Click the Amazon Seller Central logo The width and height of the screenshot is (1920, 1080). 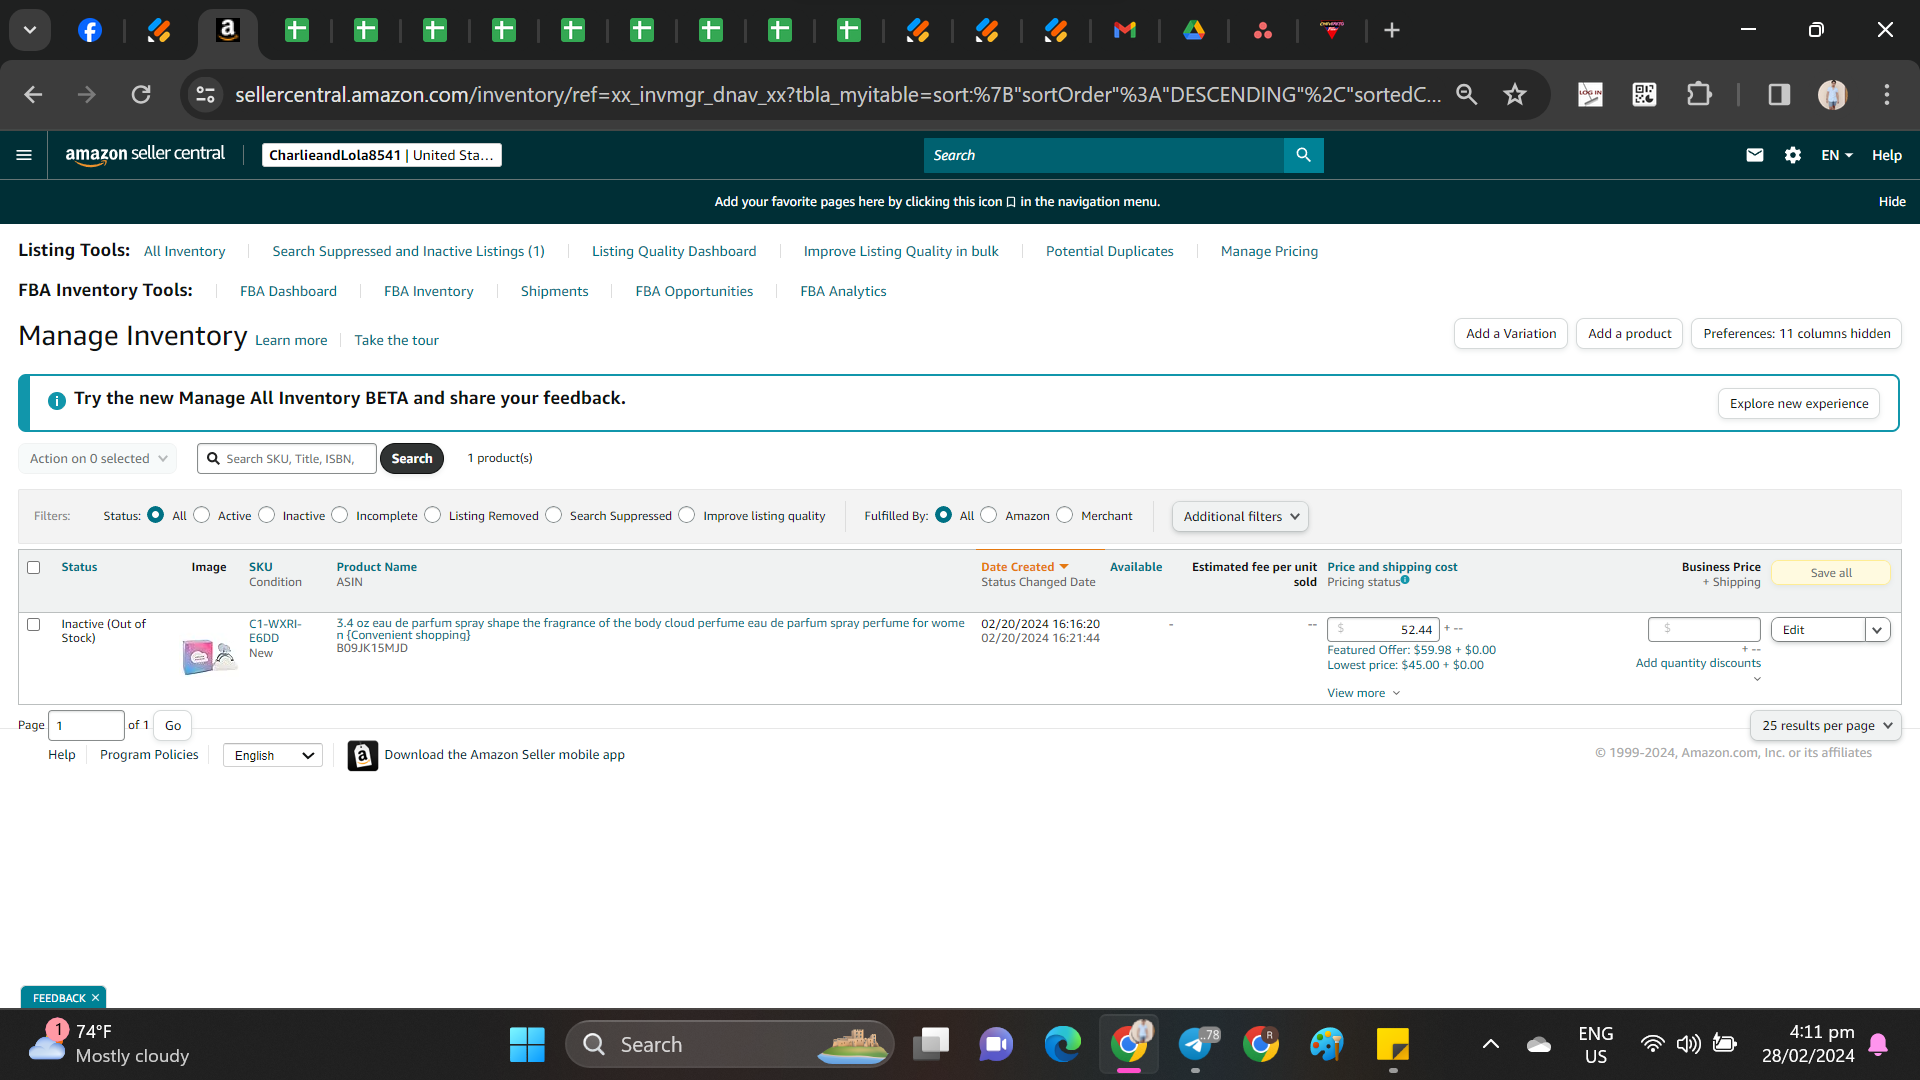(145, 154)
